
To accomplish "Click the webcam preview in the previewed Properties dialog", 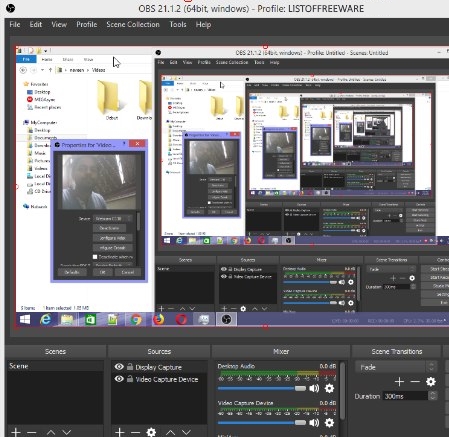I will [99, 182].
